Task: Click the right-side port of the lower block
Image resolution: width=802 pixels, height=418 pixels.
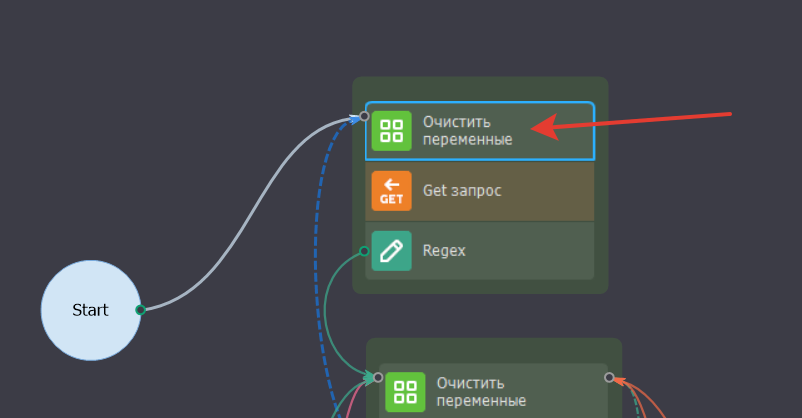Action: pyautogui.click(x=609, y=377)
